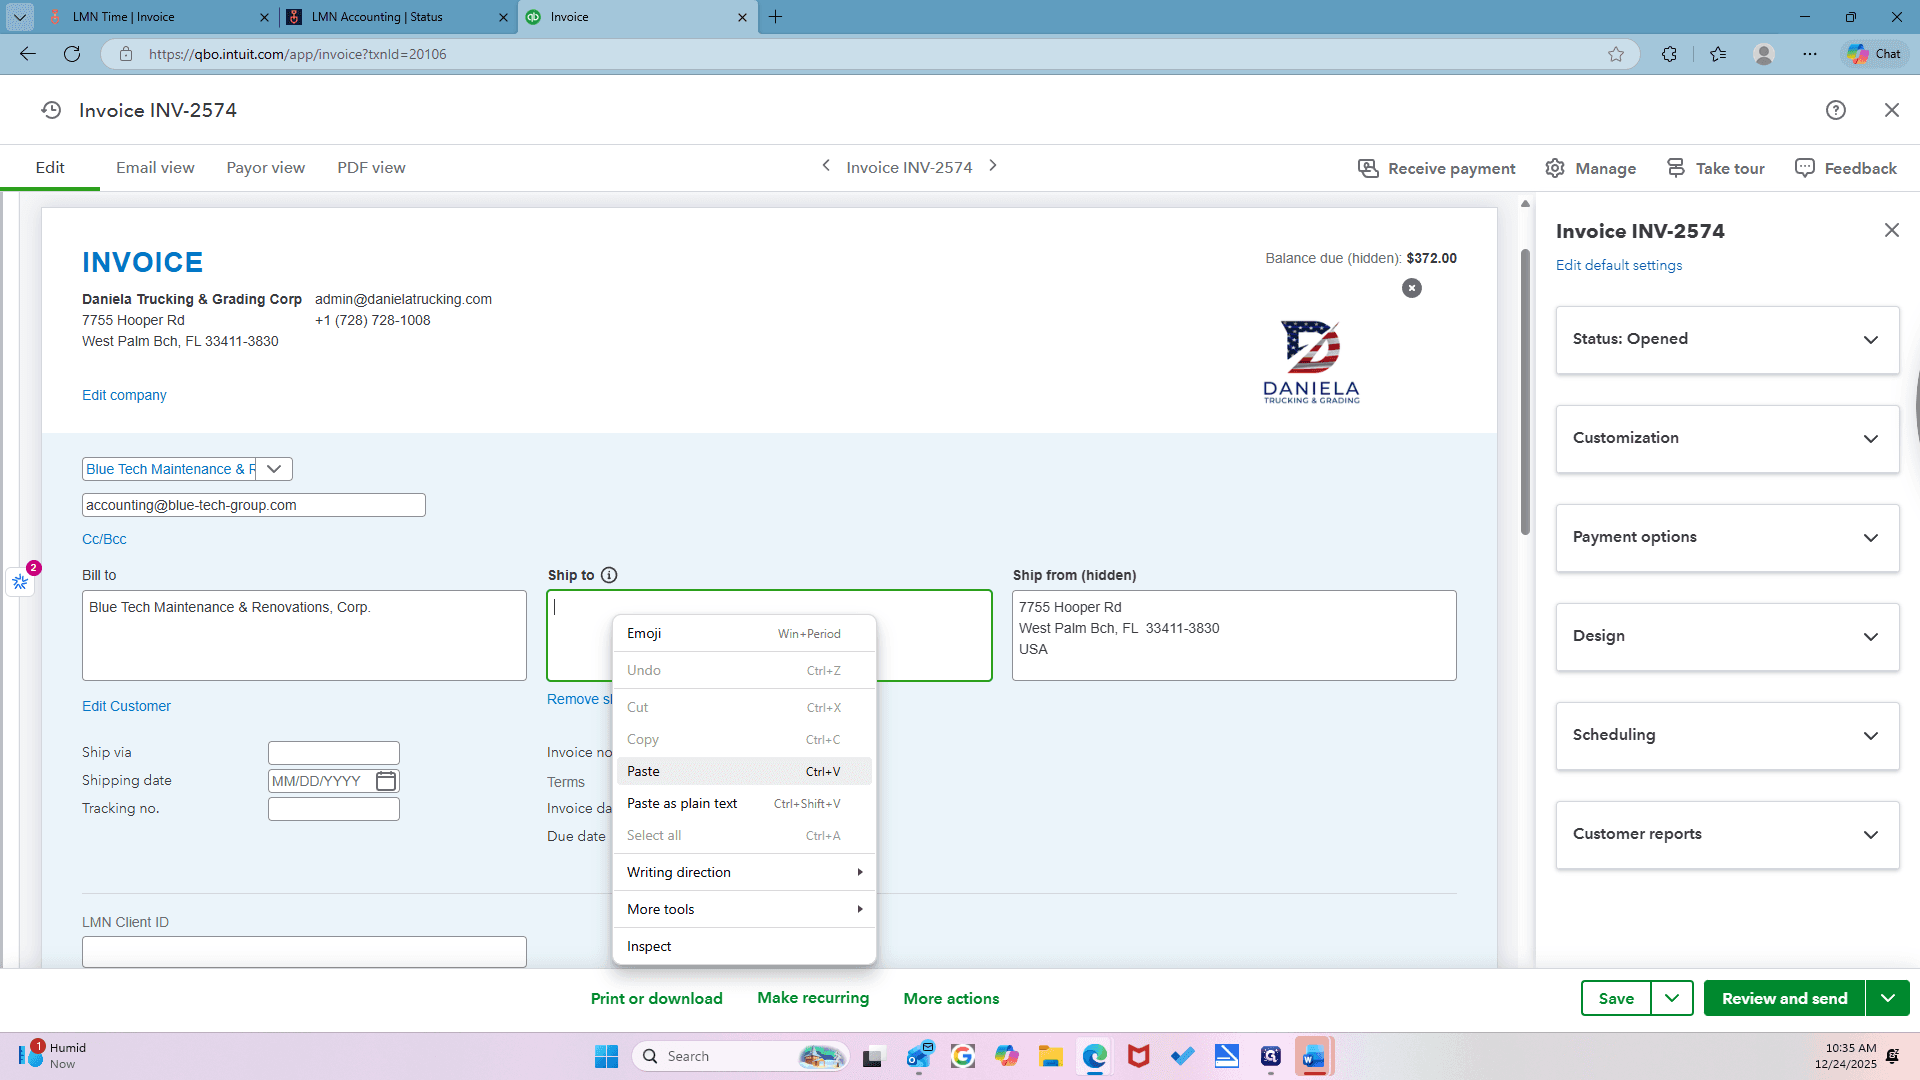This screenshot has height=1080, width=1920.
Task: Open Copilot Chat in the browser
Action: click(x=1875, y=54)
